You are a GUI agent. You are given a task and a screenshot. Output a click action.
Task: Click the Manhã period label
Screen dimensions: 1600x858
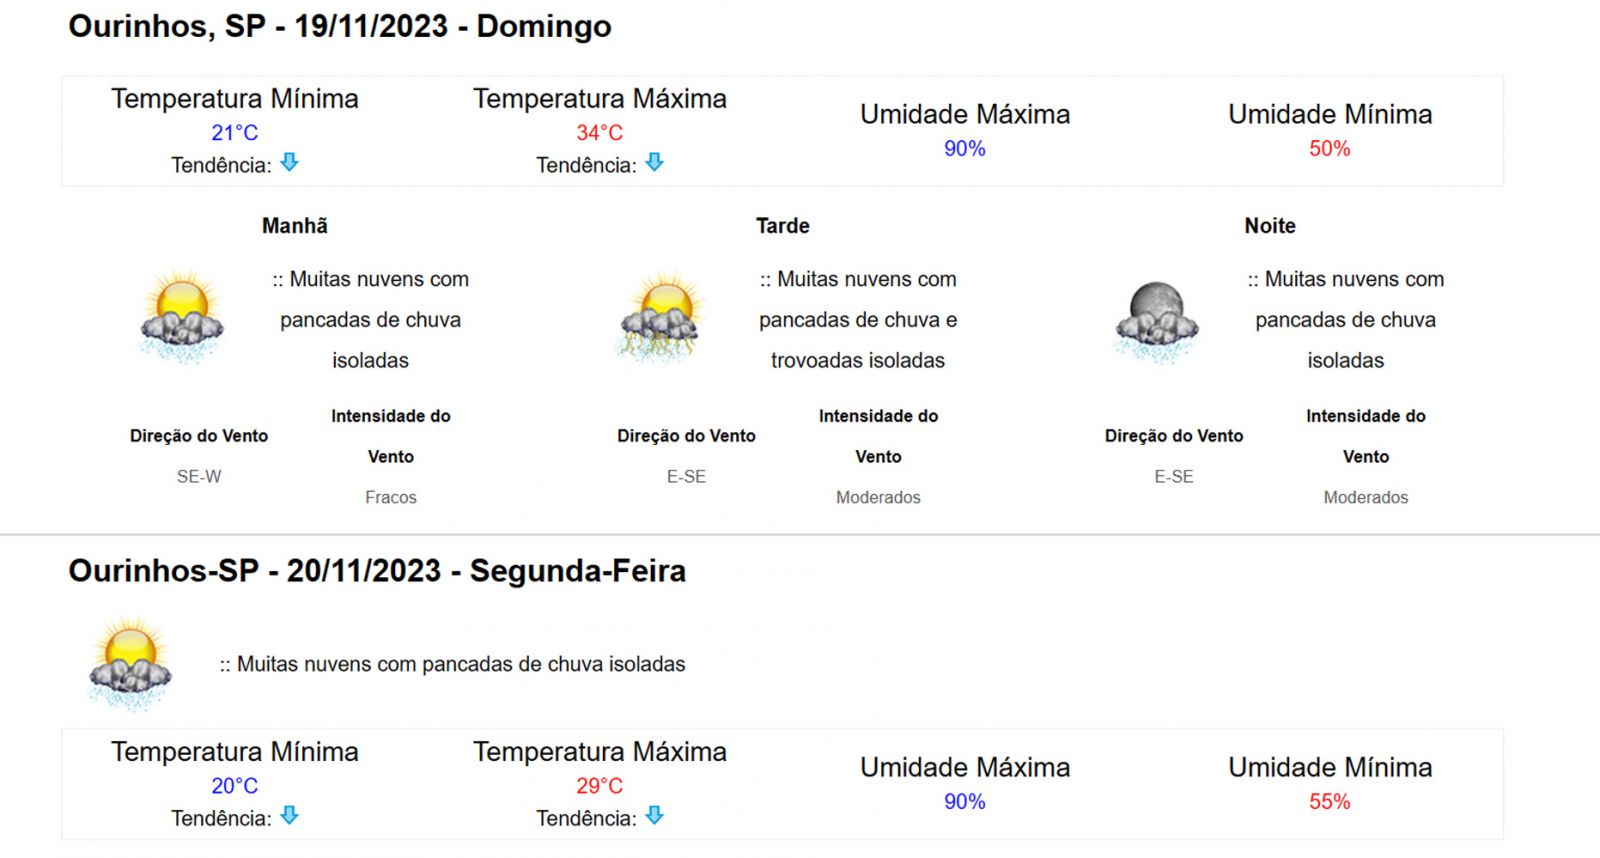click(x=295, y=226)
